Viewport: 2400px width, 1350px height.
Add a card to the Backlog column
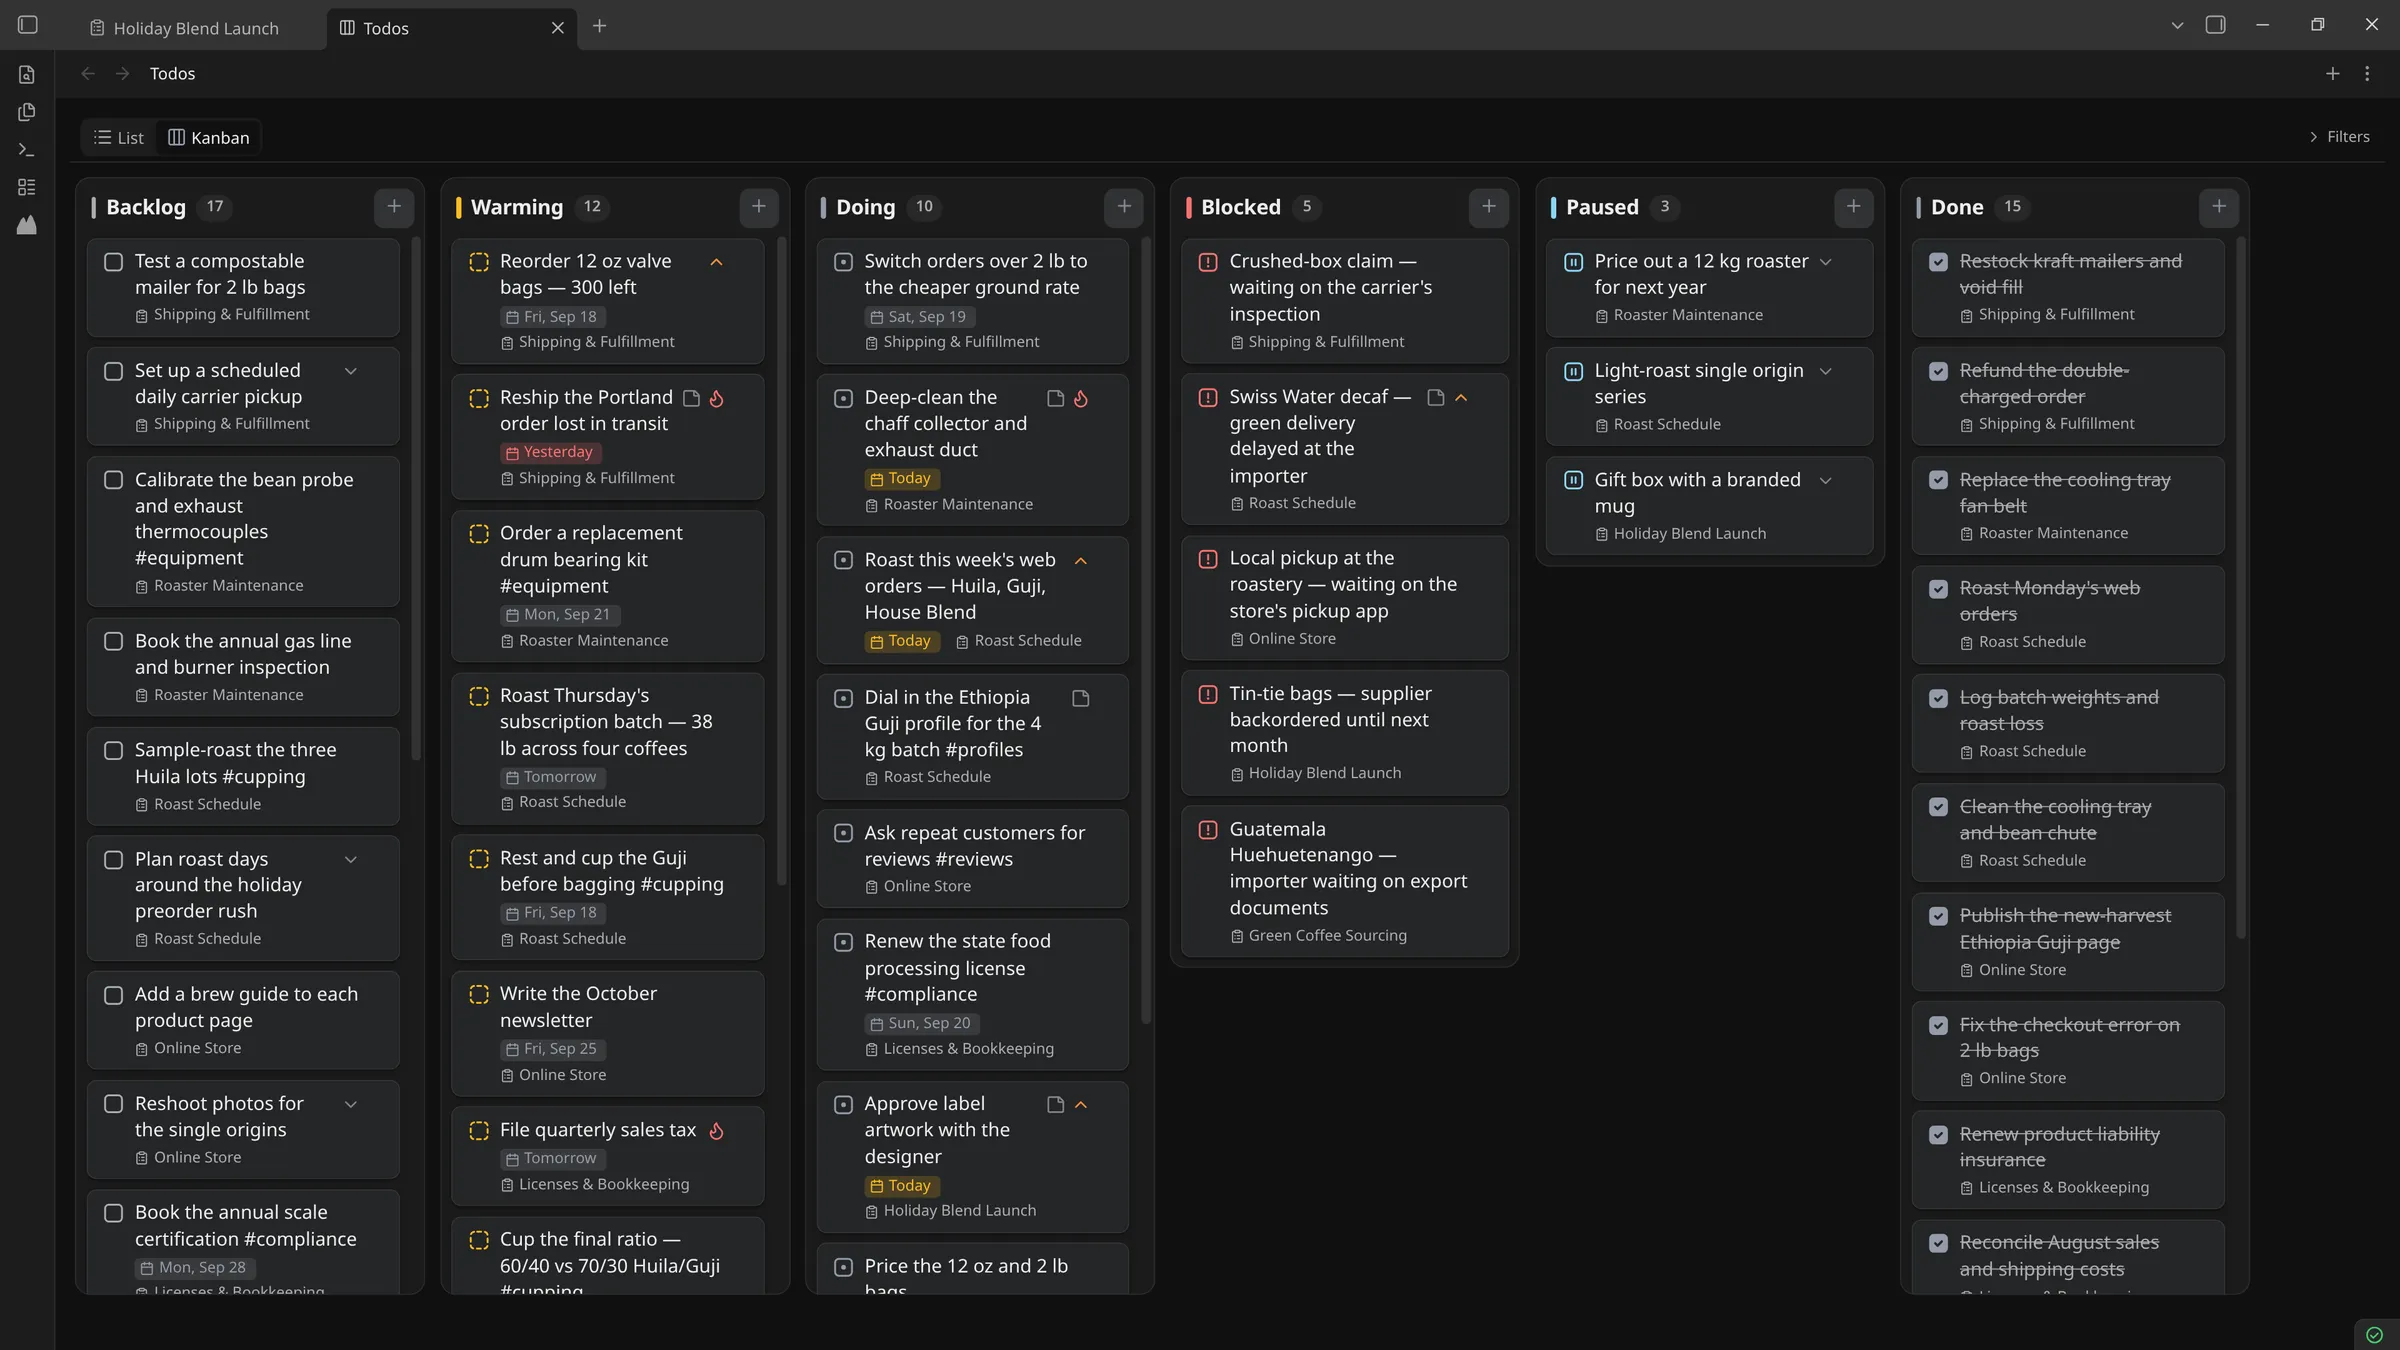(x=394, y=207)
